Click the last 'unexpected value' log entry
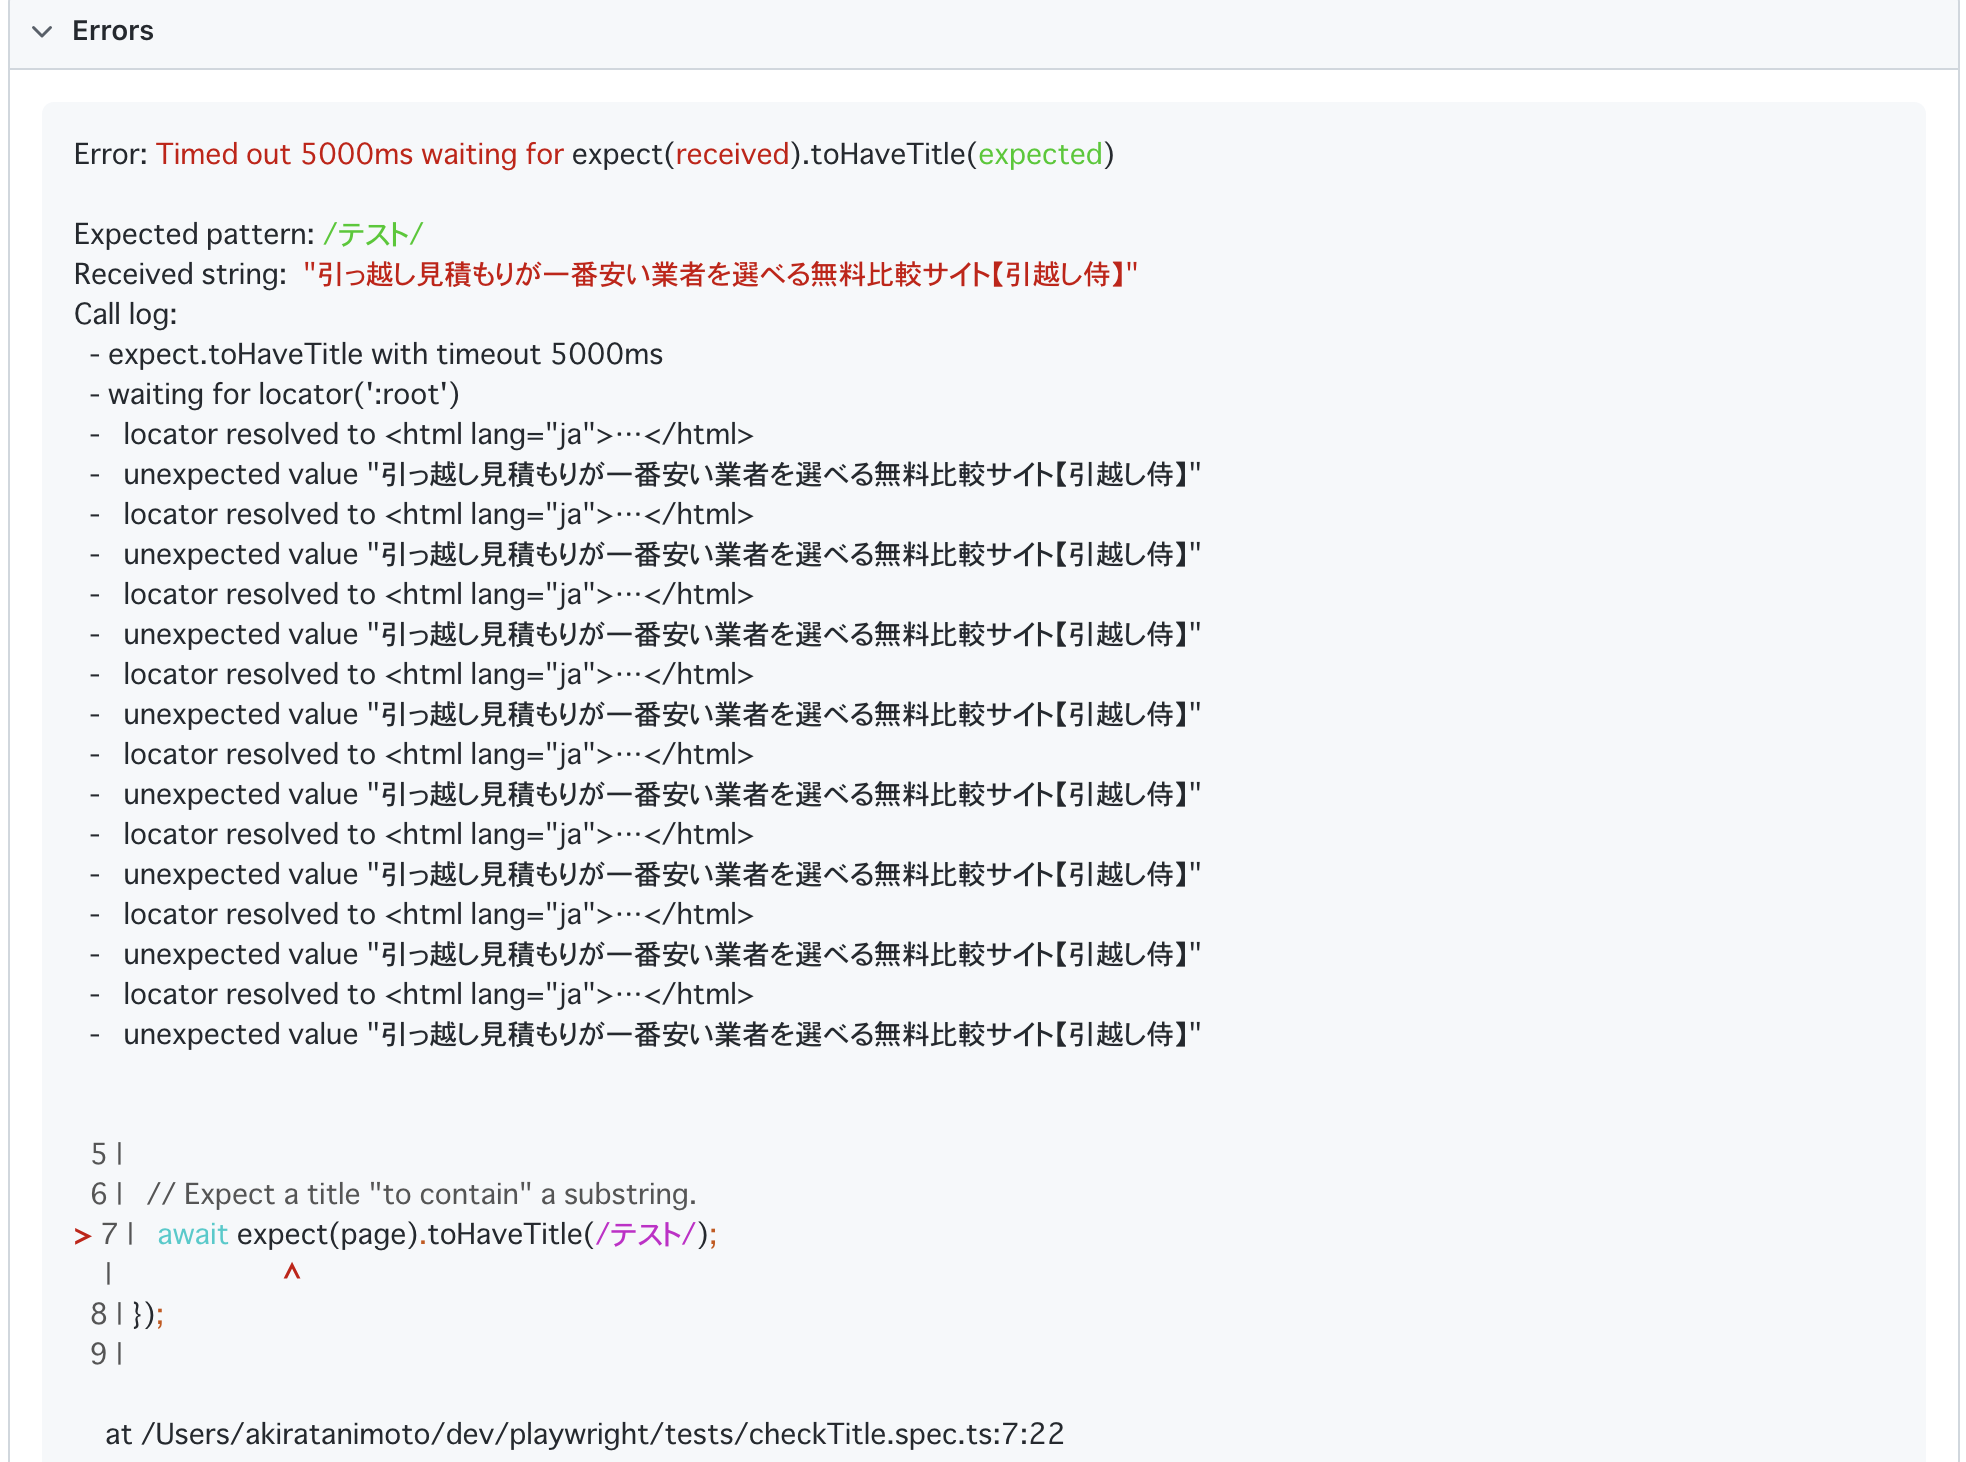This screenshot has width=1966, height=1462. [x=660, y=1034]
